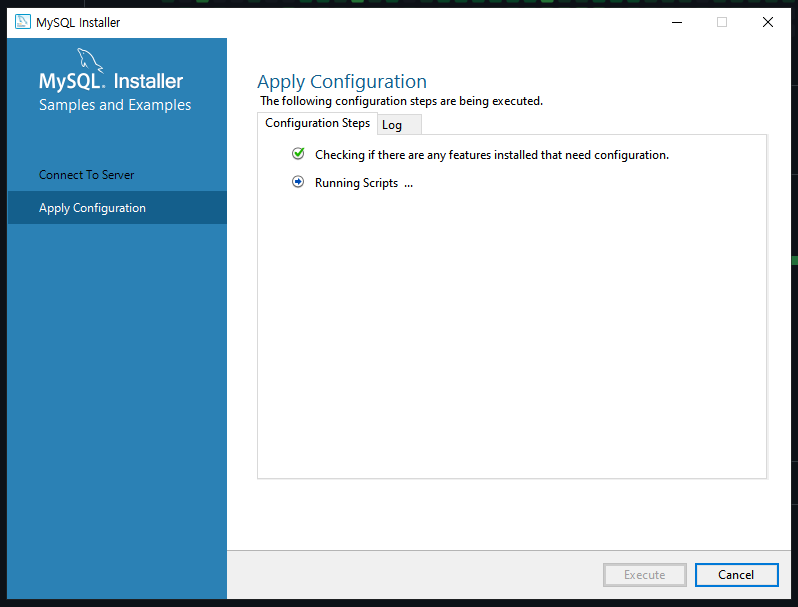Image resolution: width=798 pixels, height=607 pixels.
Task: Click the MySQL Installer window title text
Action: pyautogui.click(x=78, y=22)
